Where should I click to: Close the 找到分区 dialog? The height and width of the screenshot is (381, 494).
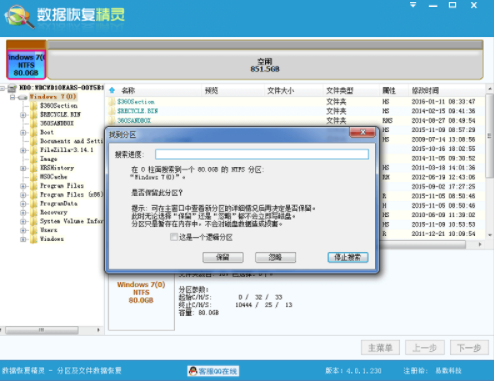click(362, 132)
